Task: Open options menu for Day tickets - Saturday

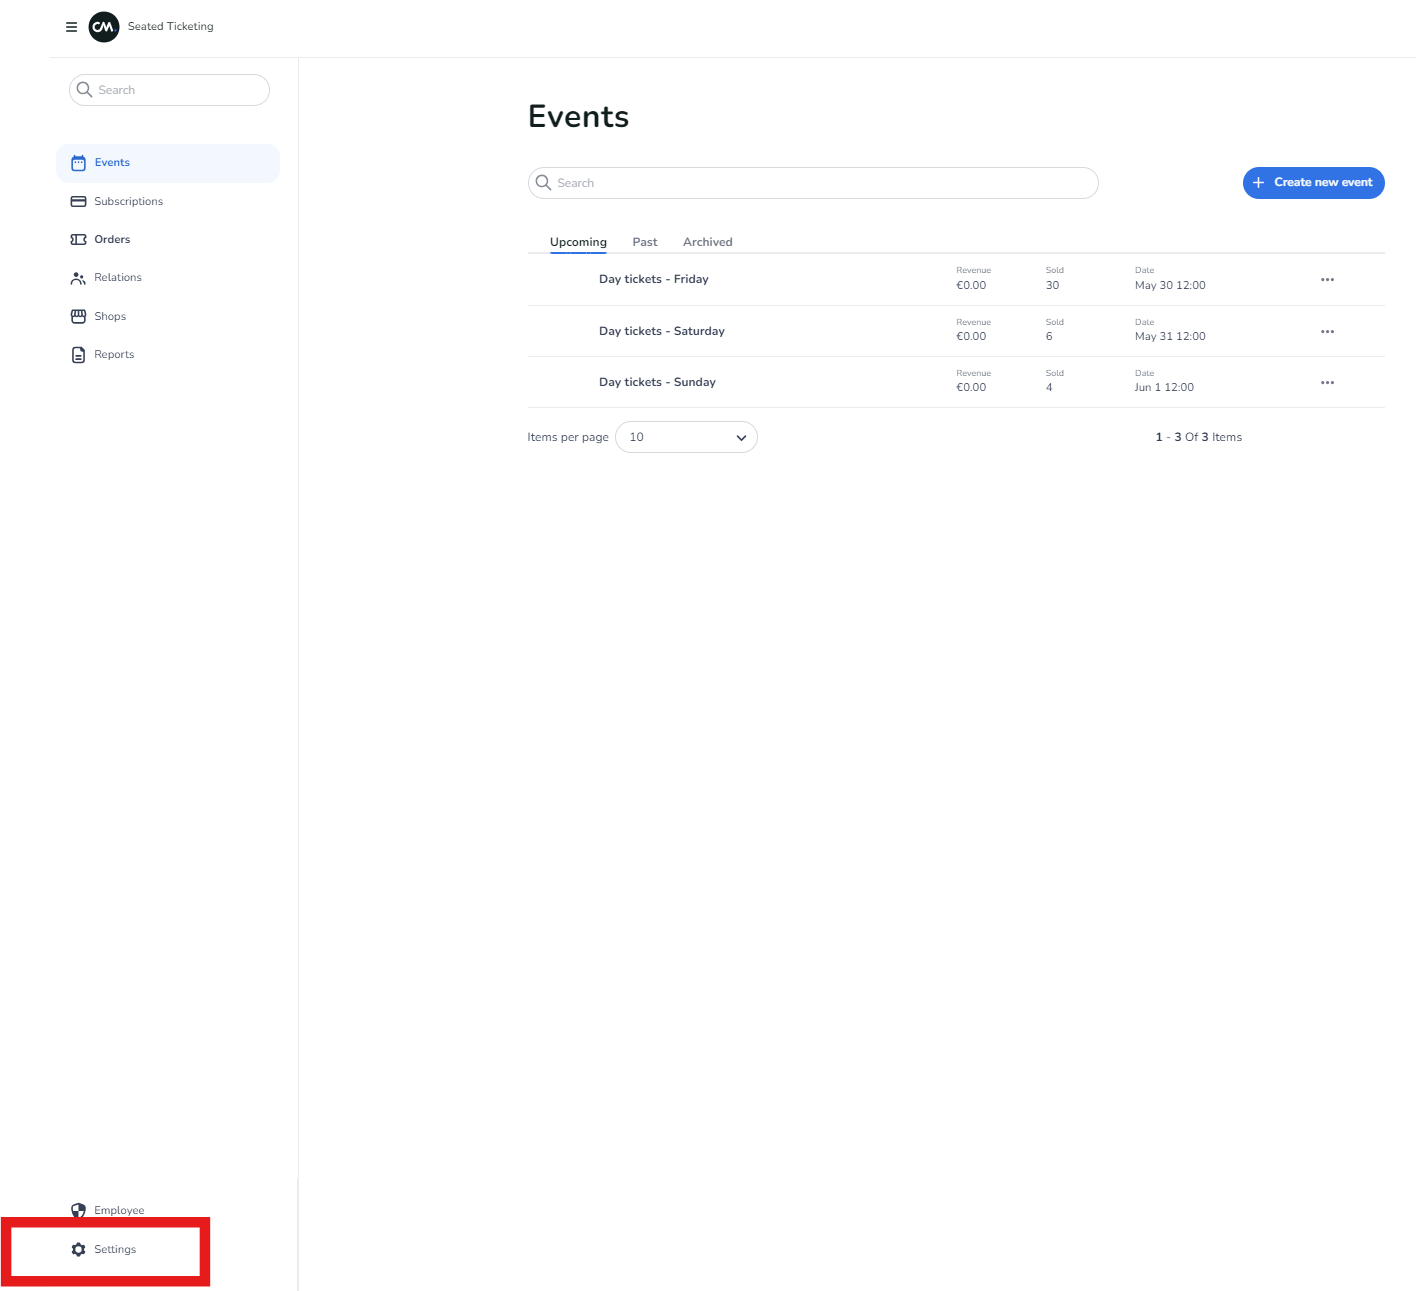Action: point(1327,332)
